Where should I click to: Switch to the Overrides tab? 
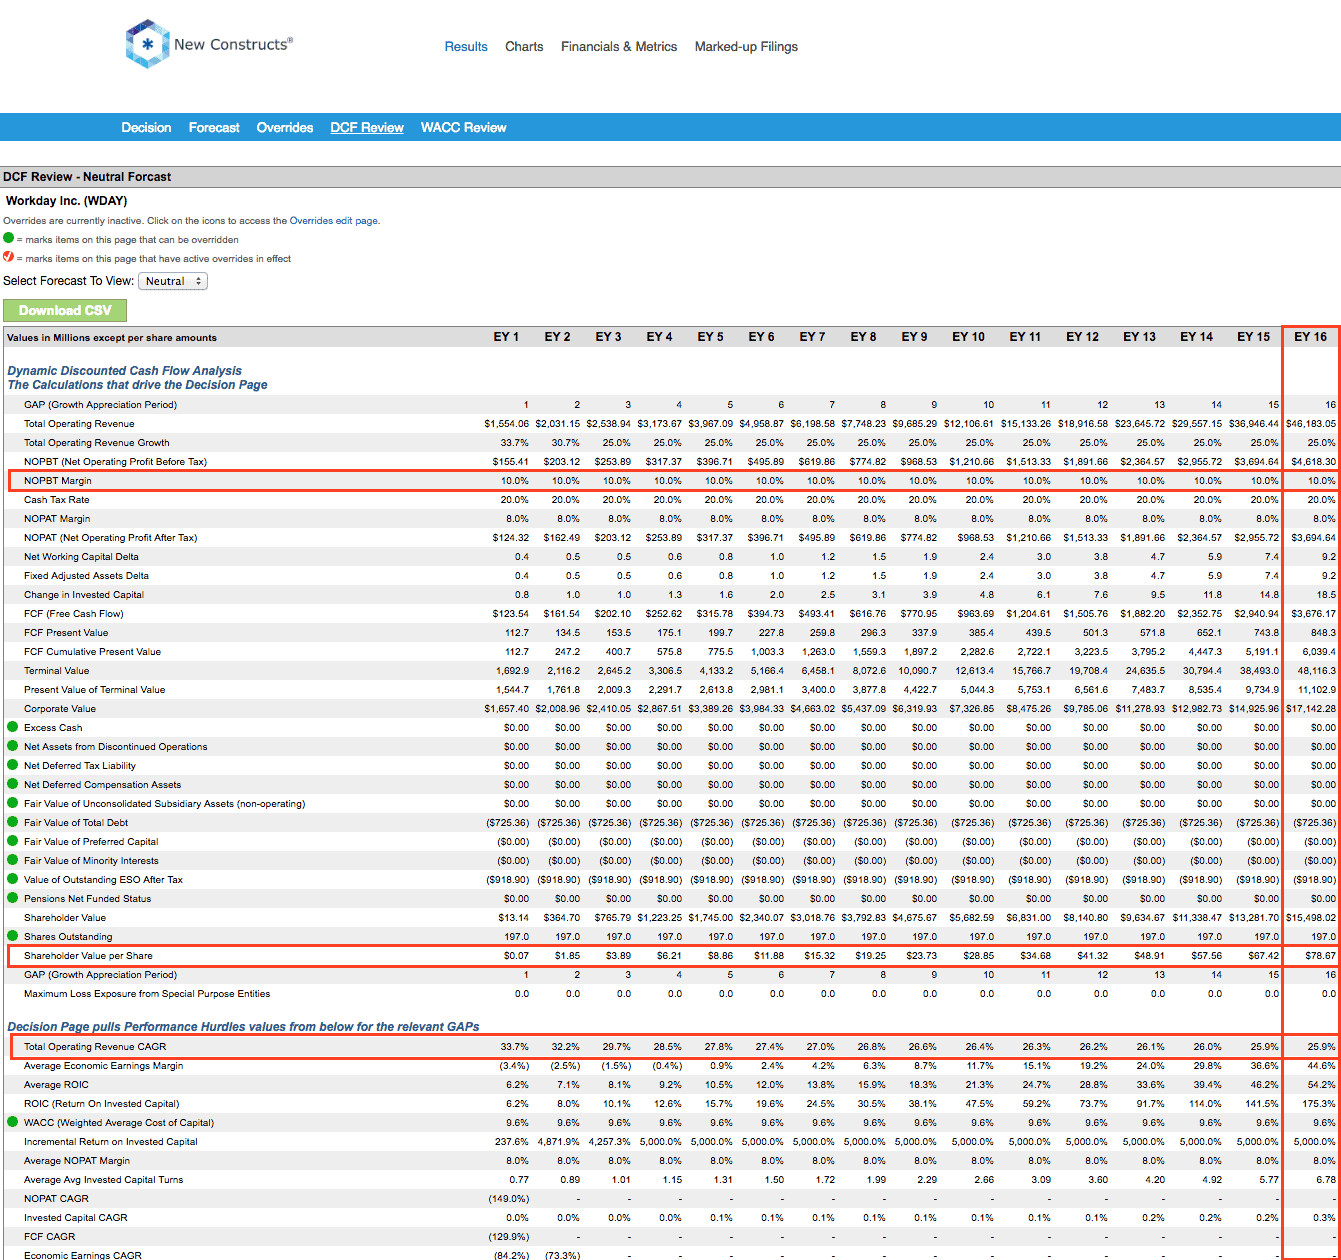(x=285, y=128)
